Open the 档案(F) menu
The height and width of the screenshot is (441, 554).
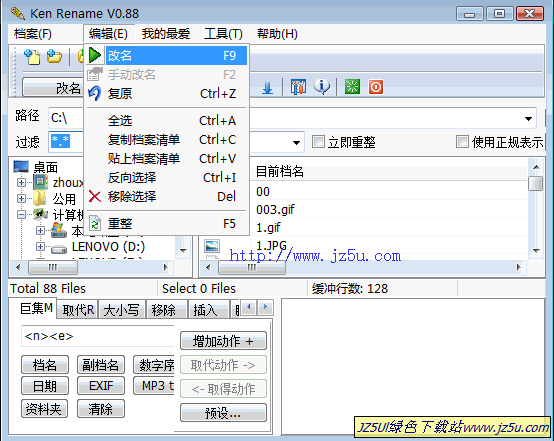coord(33,34)
